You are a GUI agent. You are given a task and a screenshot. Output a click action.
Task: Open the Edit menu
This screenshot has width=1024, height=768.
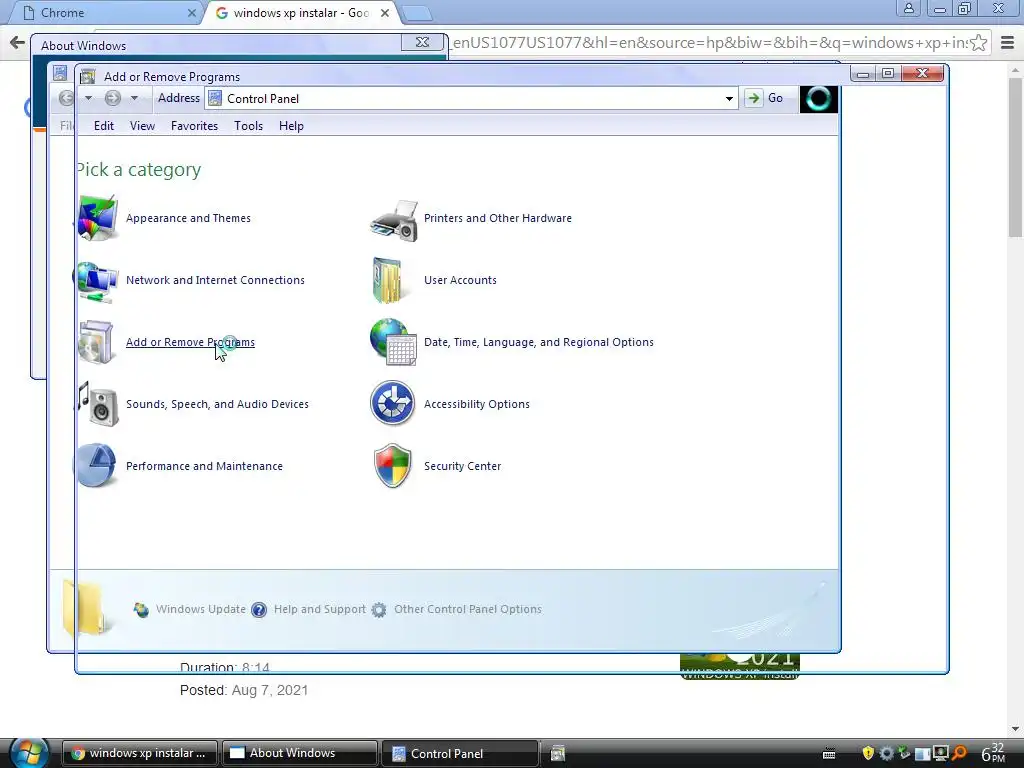[104, 126]
